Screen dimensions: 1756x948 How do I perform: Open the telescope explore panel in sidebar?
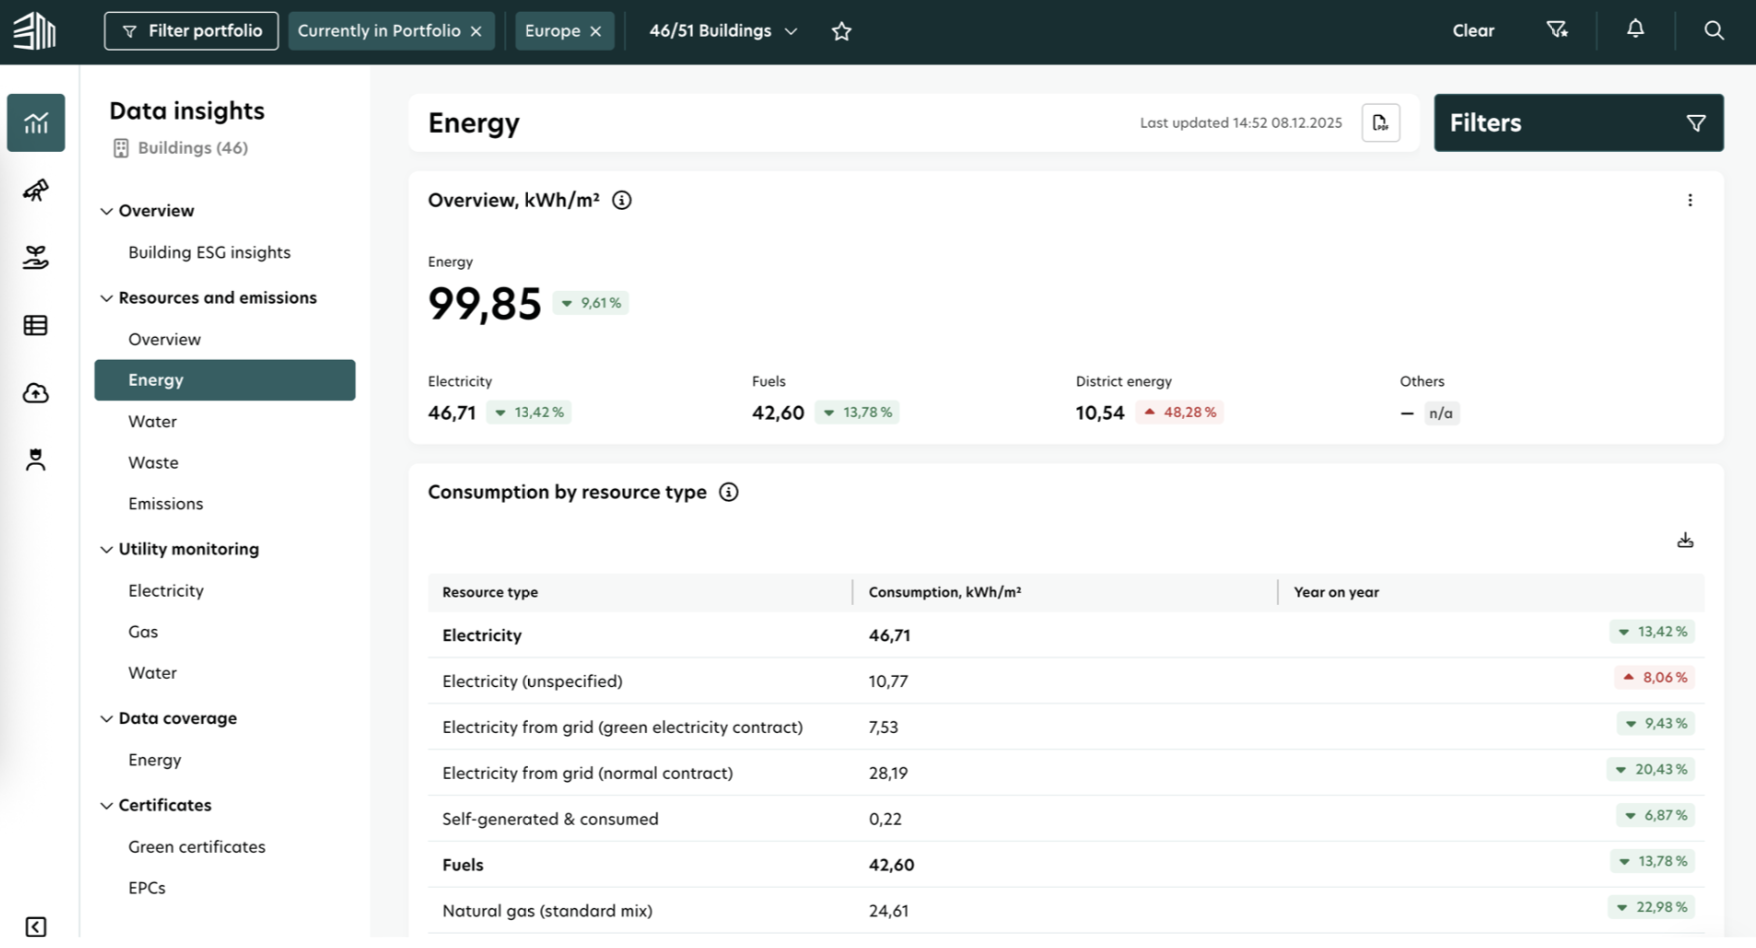pyautogui.click(x=35, y=190)
